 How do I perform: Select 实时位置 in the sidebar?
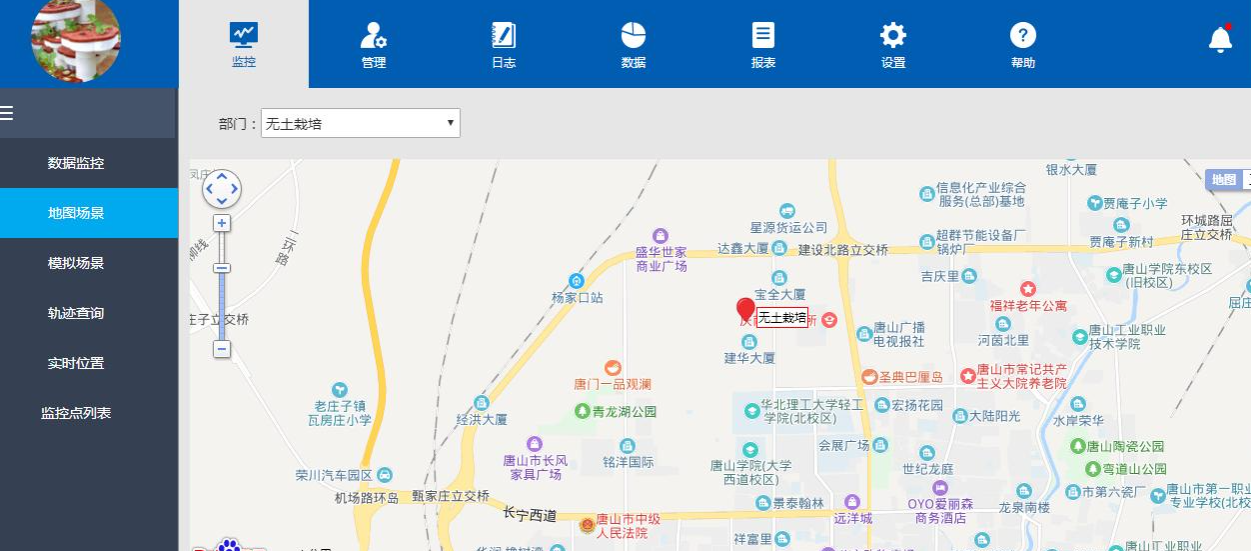(76, 363)
